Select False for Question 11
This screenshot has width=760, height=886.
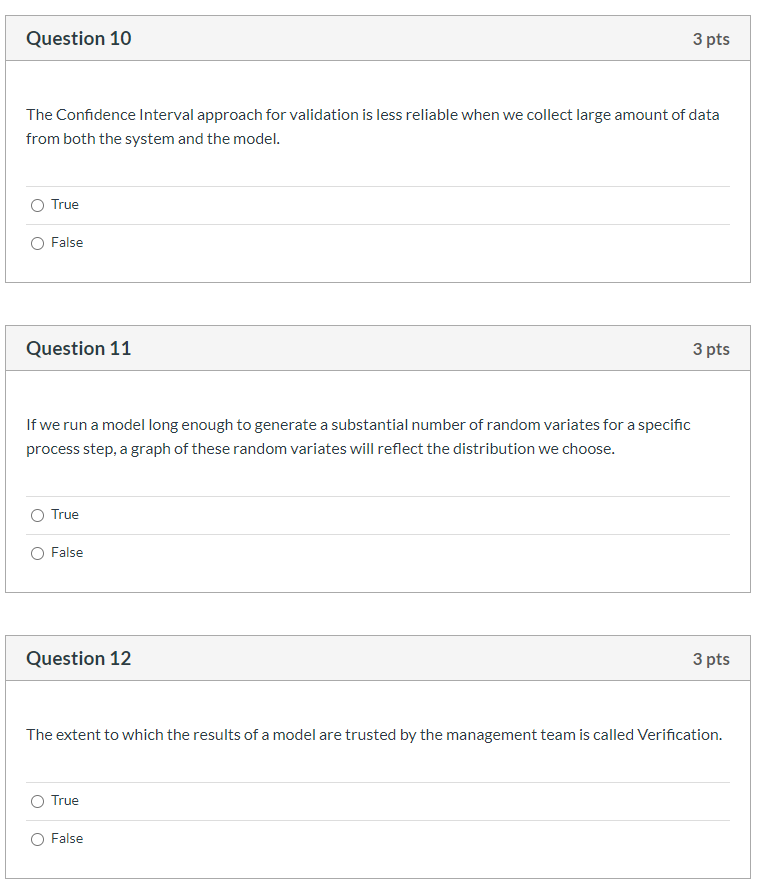pyautogui.click(x=36, y=552)
